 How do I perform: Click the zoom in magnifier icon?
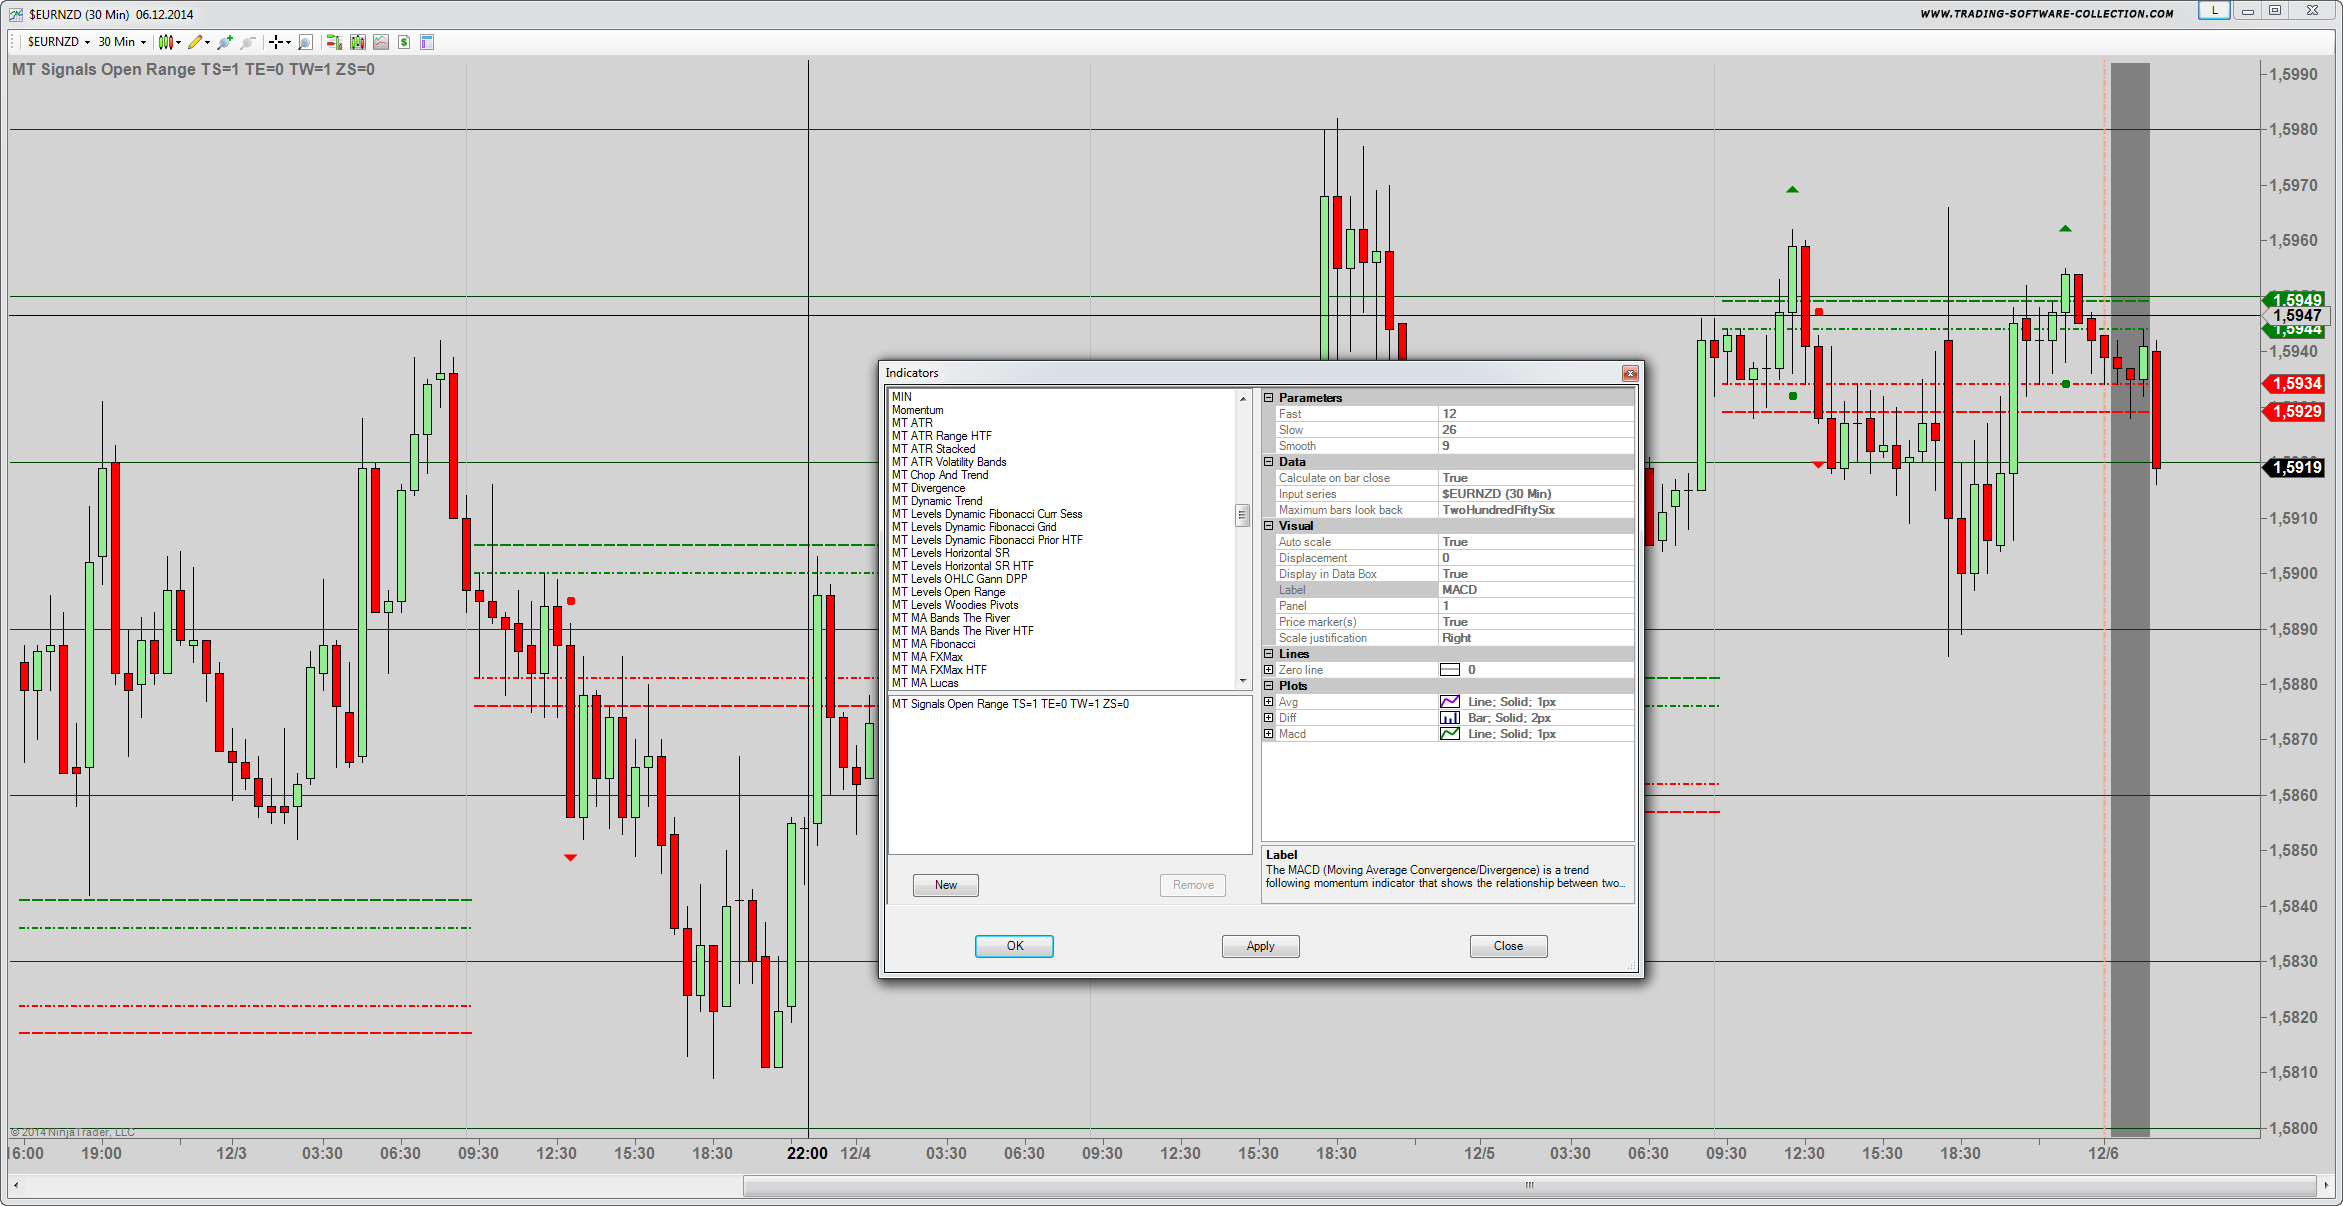click(225, 42)
